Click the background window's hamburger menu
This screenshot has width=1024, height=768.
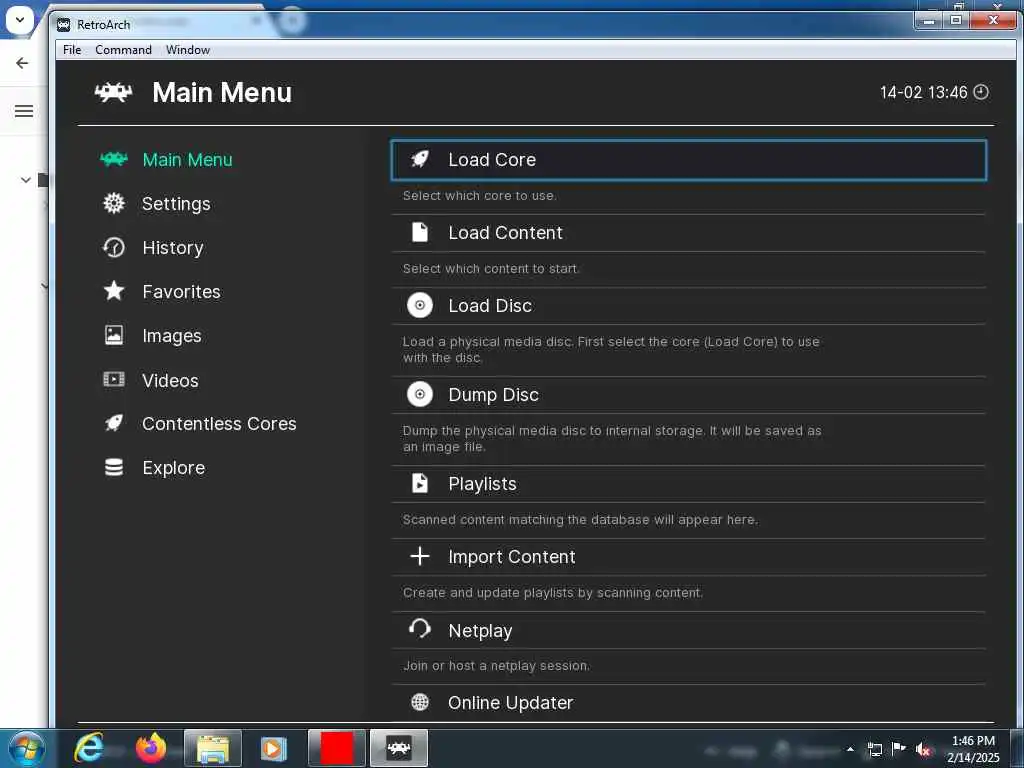24,111
